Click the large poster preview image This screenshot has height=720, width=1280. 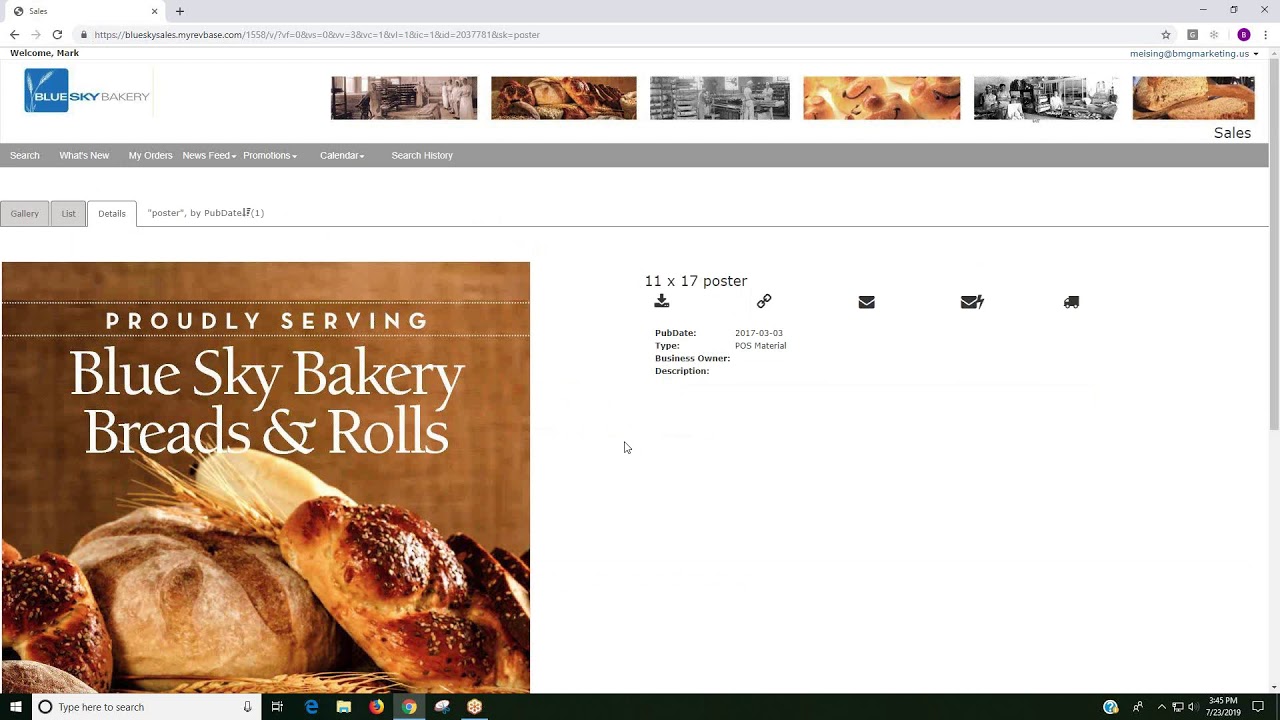coord(266,477)
